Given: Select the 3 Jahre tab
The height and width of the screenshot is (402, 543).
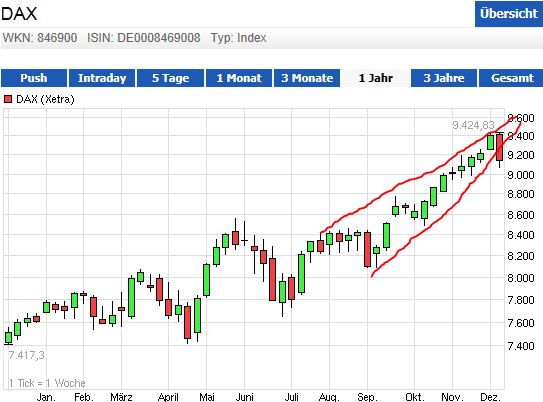Looking at the screenshot, I should tap(444, 78).
